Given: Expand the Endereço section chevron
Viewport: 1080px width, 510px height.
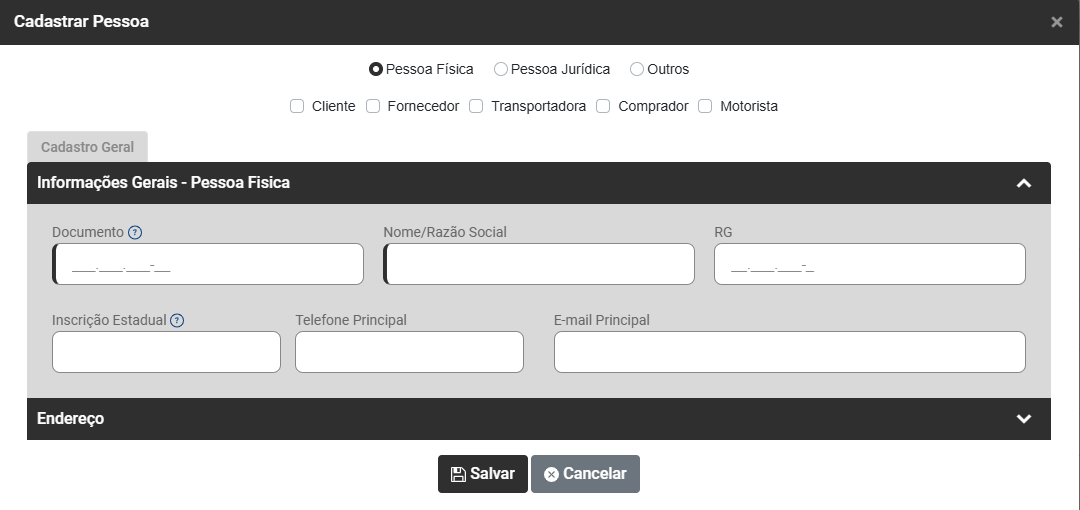Looking at the screenshot, I should (1023, 419).
